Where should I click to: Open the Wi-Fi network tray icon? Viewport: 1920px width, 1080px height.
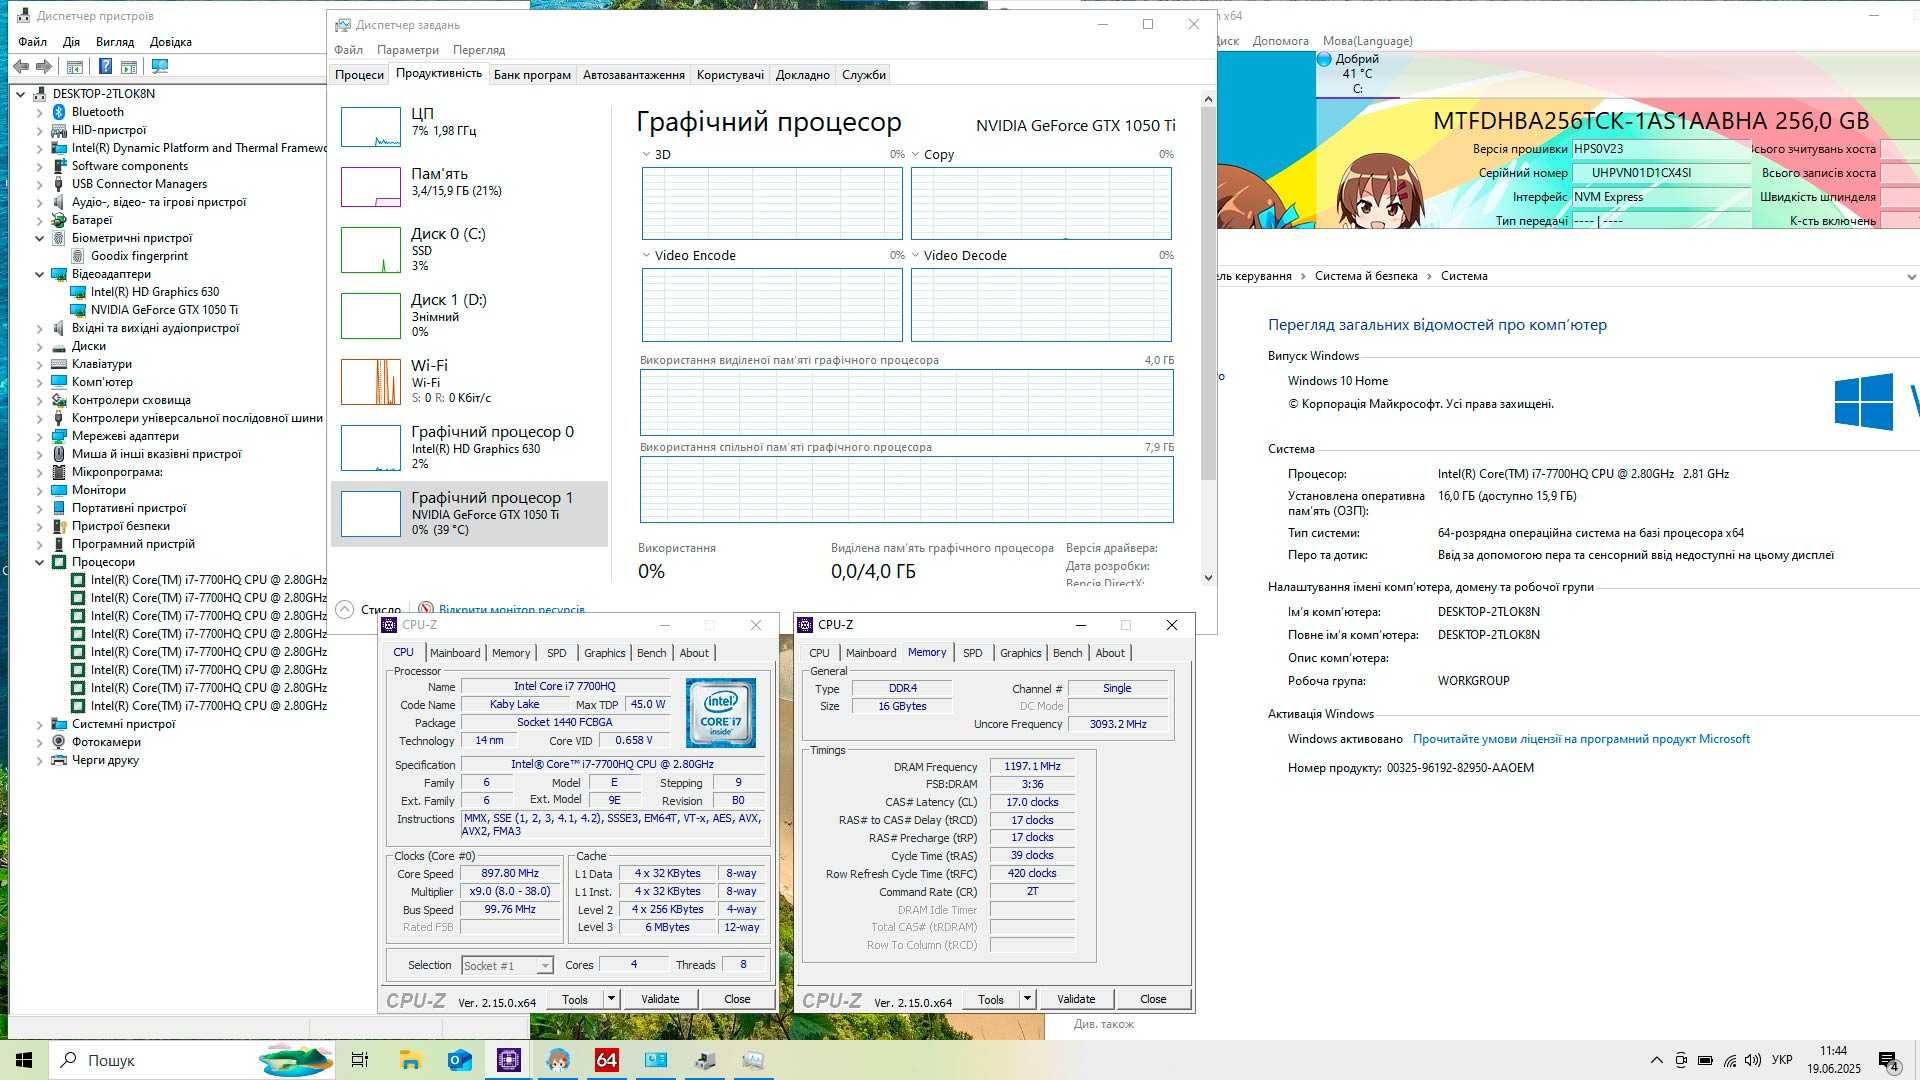click(x=1729, y=1060)
